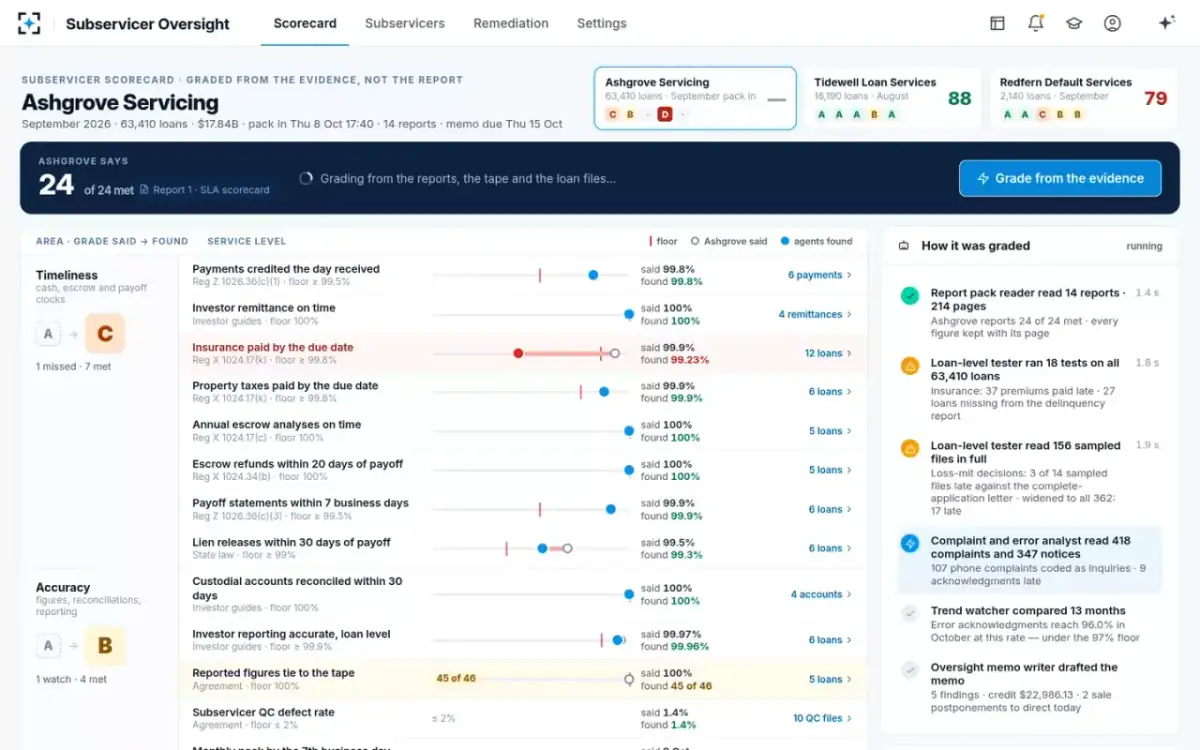Click the Subservicer Oversight app logo
The image size is (1200, 750).
tap(29, 23)
